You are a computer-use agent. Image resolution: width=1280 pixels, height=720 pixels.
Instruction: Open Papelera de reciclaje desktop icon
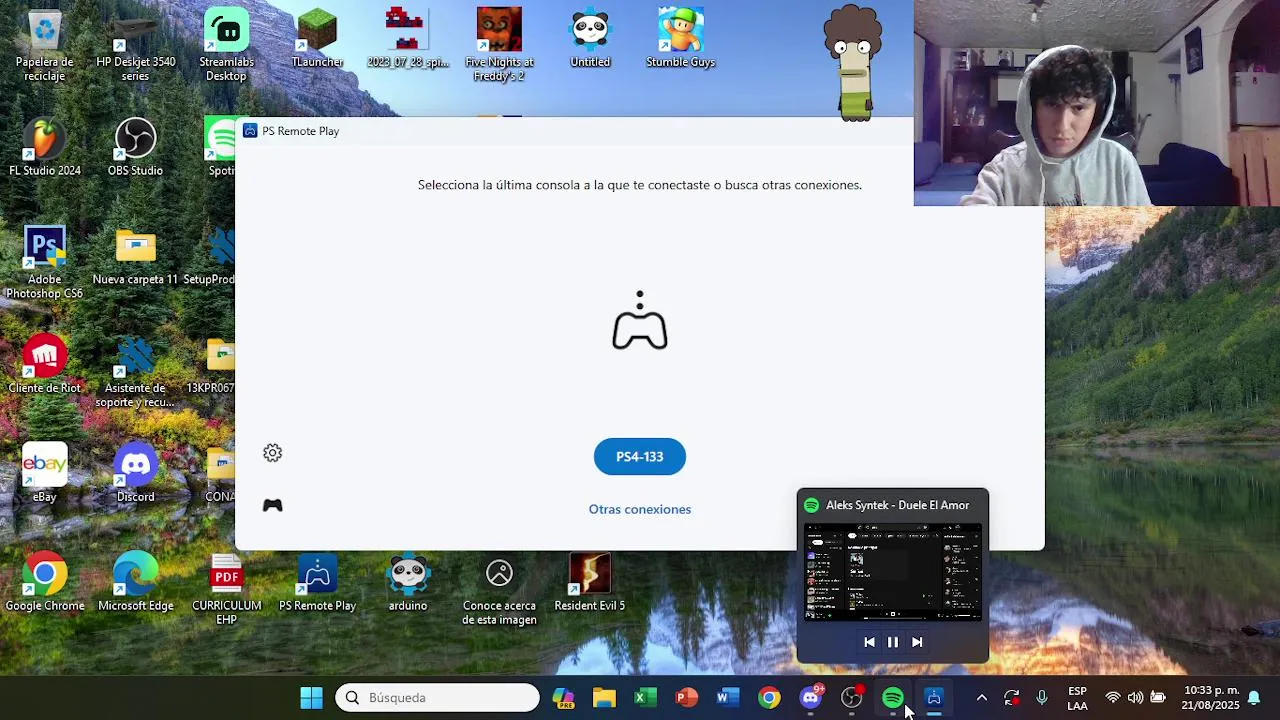click(44, 45)
